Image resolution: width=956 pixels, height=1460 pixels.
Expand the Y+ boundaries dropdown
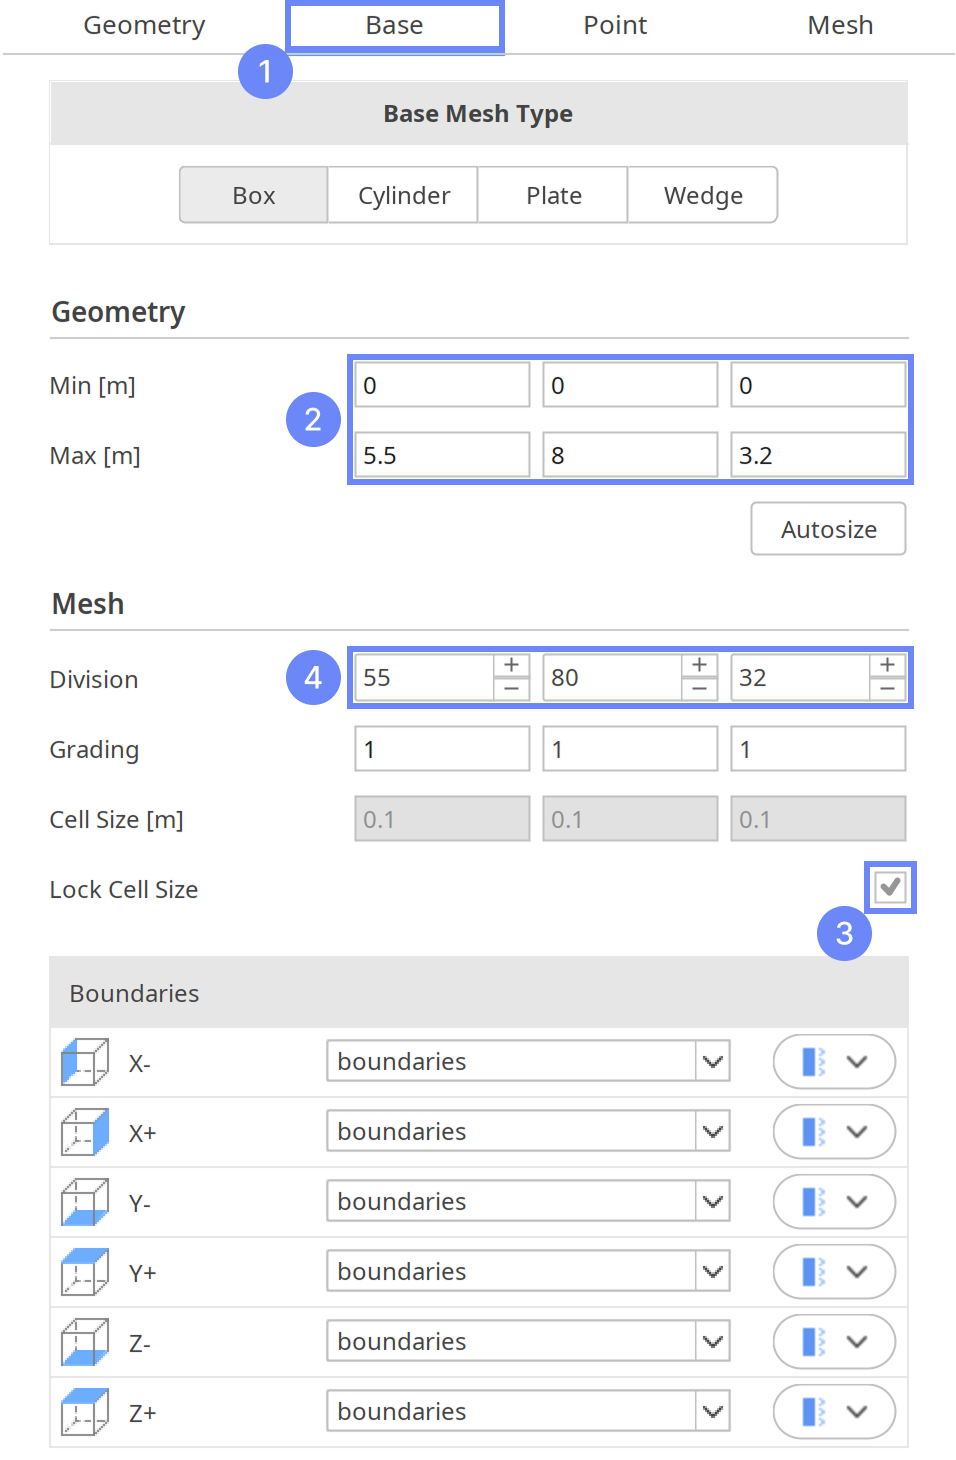click(x=712, y=1272)
